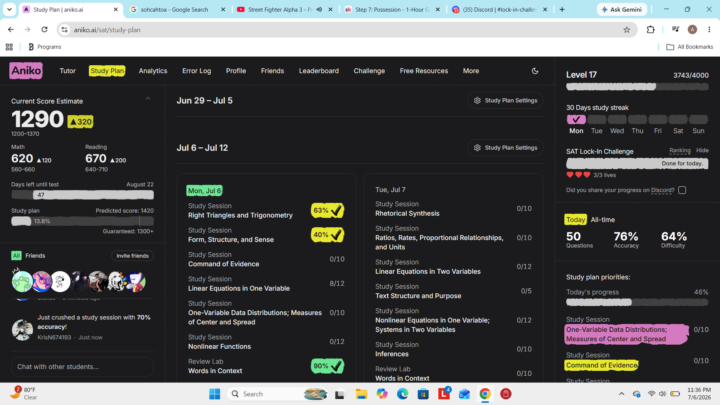Open the Analytics page
This screenshot has width=720, height=405.
(x=153, y=71)
